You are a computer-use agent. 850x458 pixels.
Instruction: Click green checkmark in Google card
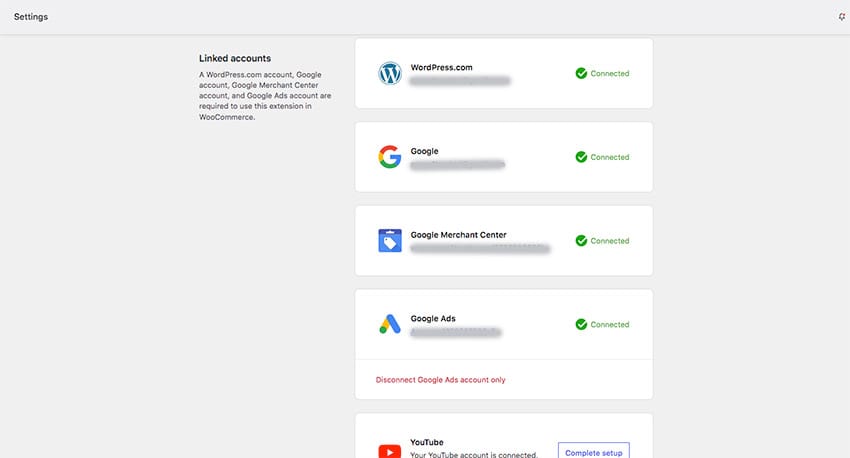[581, 157]
